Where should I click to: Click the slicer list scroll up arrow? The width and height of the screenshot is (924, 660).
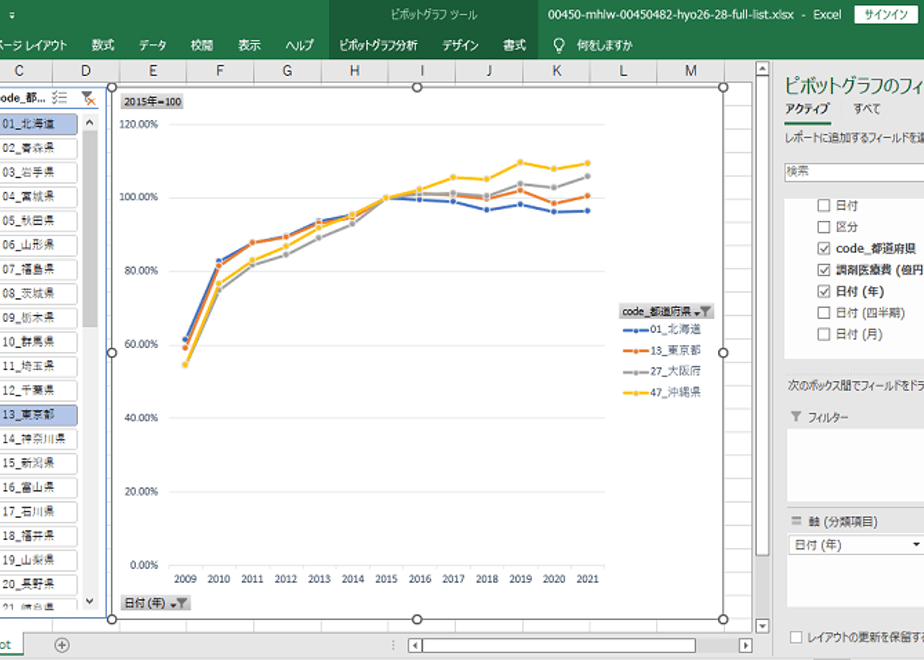coord(90,123)
